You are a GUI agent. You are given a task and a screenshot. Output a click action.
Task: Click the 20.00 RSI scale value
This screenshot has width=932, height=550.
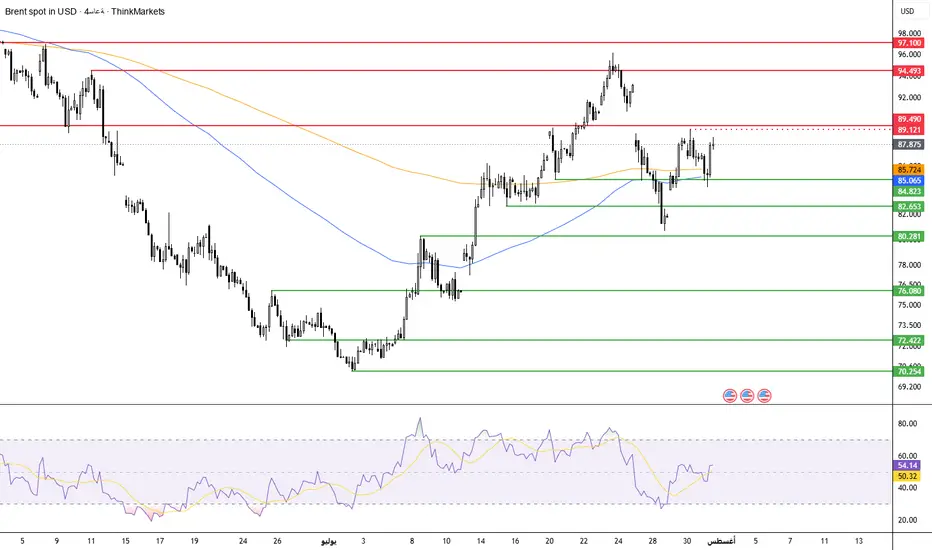point(907,520)
